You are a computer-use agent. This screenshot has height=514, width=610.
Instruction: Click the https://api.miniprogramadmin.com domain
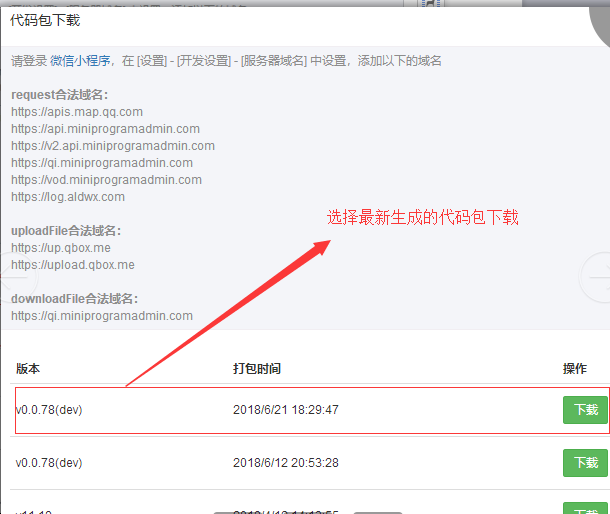[105, 129]
